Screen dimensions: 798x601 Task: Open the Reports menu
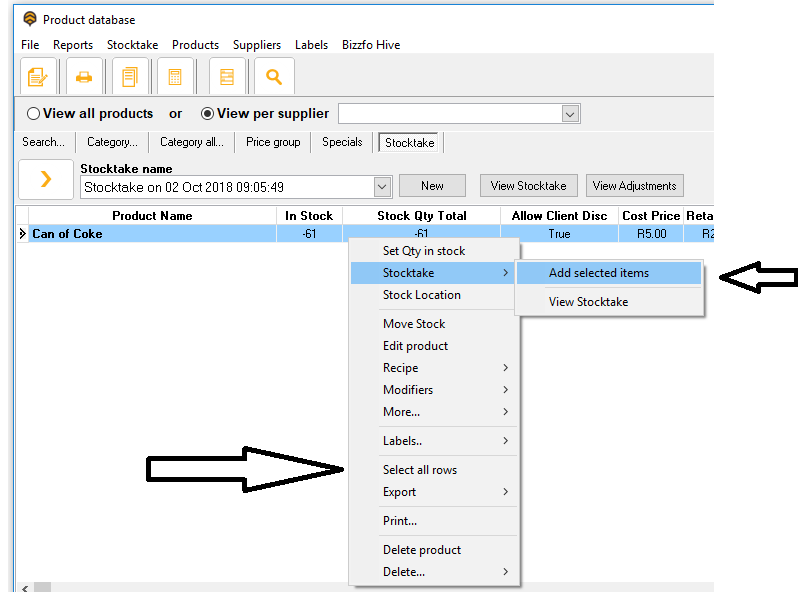point(72,45)
